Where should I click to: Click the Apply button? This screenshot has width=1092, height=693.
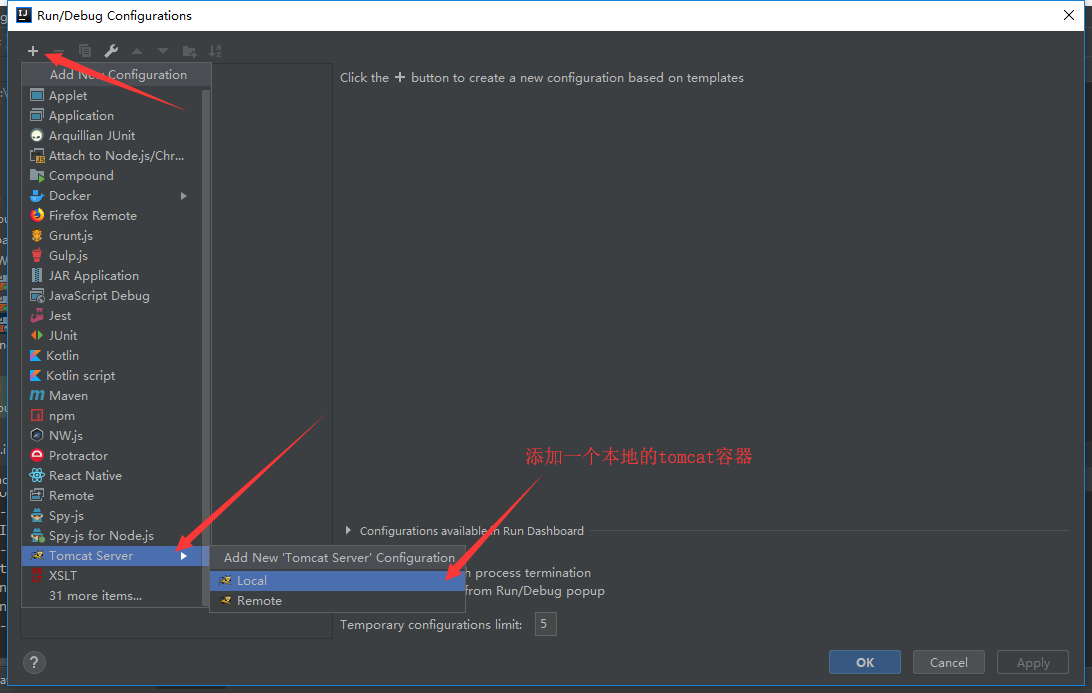[1033, 662]
